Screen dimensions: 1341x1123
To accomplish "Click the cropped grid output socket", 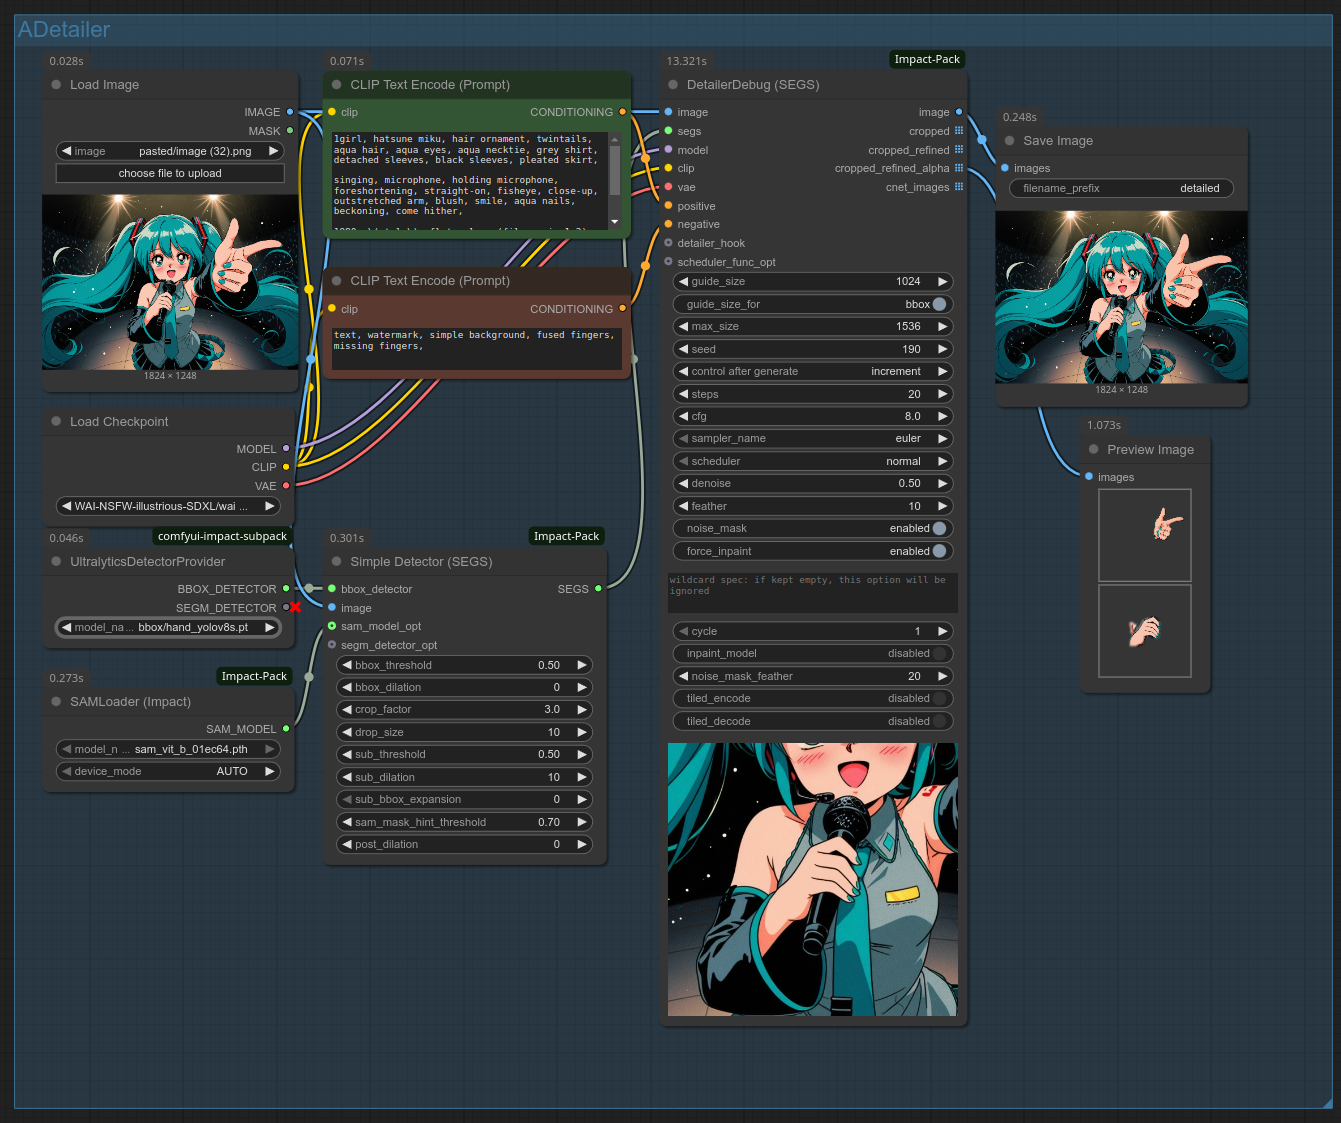I will 959,131.
